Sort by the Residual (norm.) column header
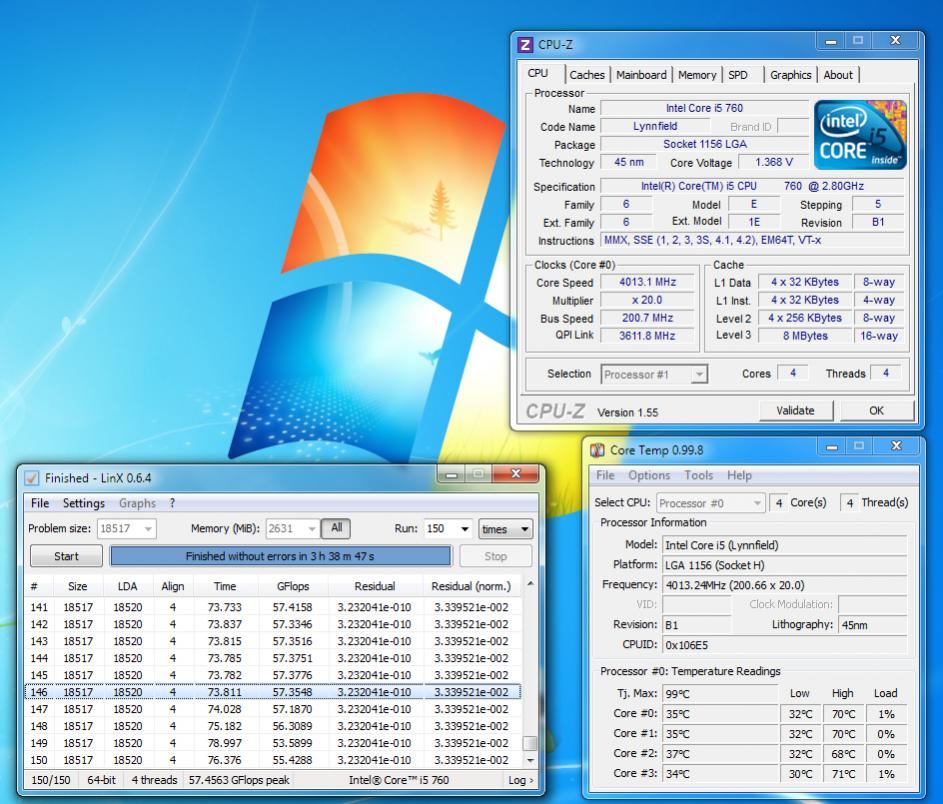 coord(471,586)
